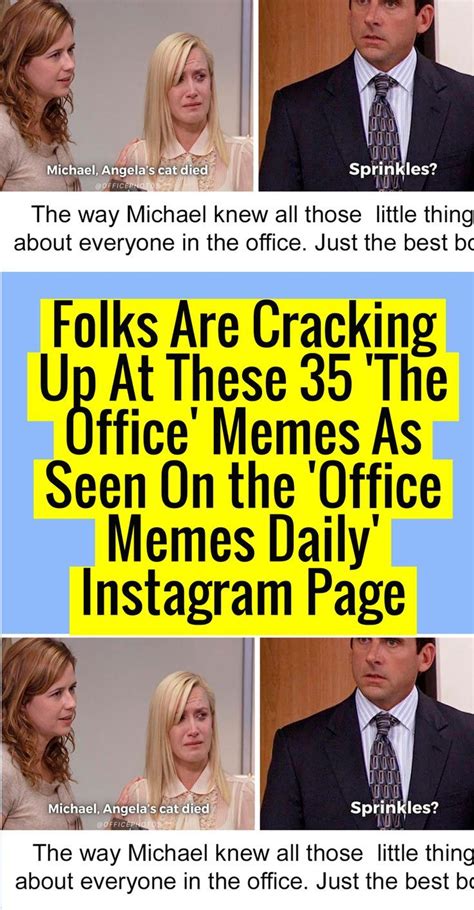Click the top 'The way Michael knew' caption
This screenshot has width=474, height=910.
[244, 229]
